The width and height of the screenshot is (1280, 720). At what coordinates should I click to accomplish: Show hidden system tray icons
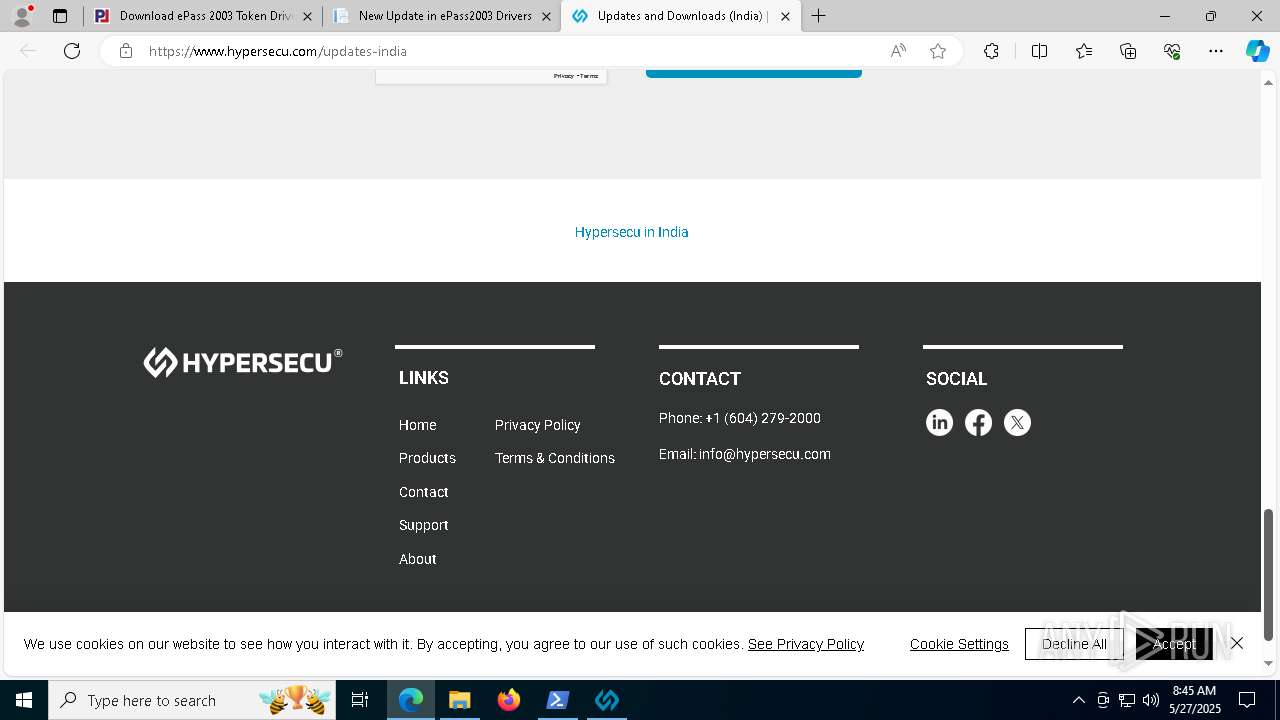point(1078,700)
